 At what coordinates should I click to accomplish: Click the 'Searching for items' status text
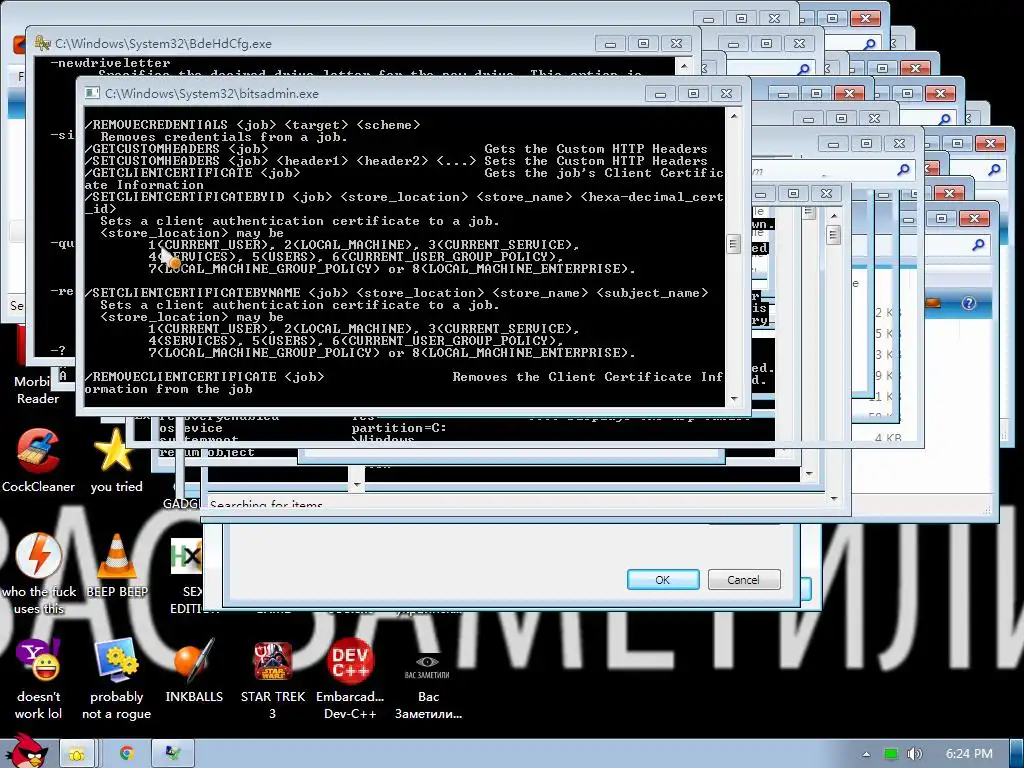(266, 504)
